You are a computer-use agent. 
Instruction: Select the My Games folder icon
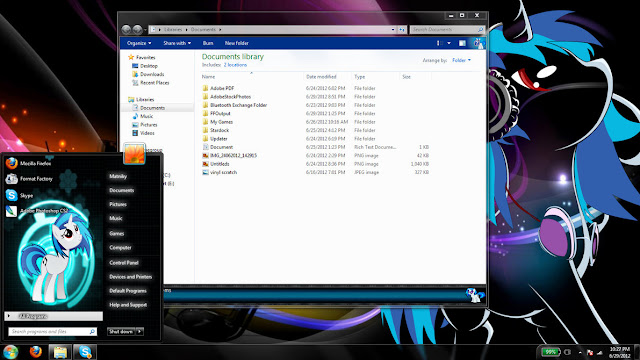point(205,122)
